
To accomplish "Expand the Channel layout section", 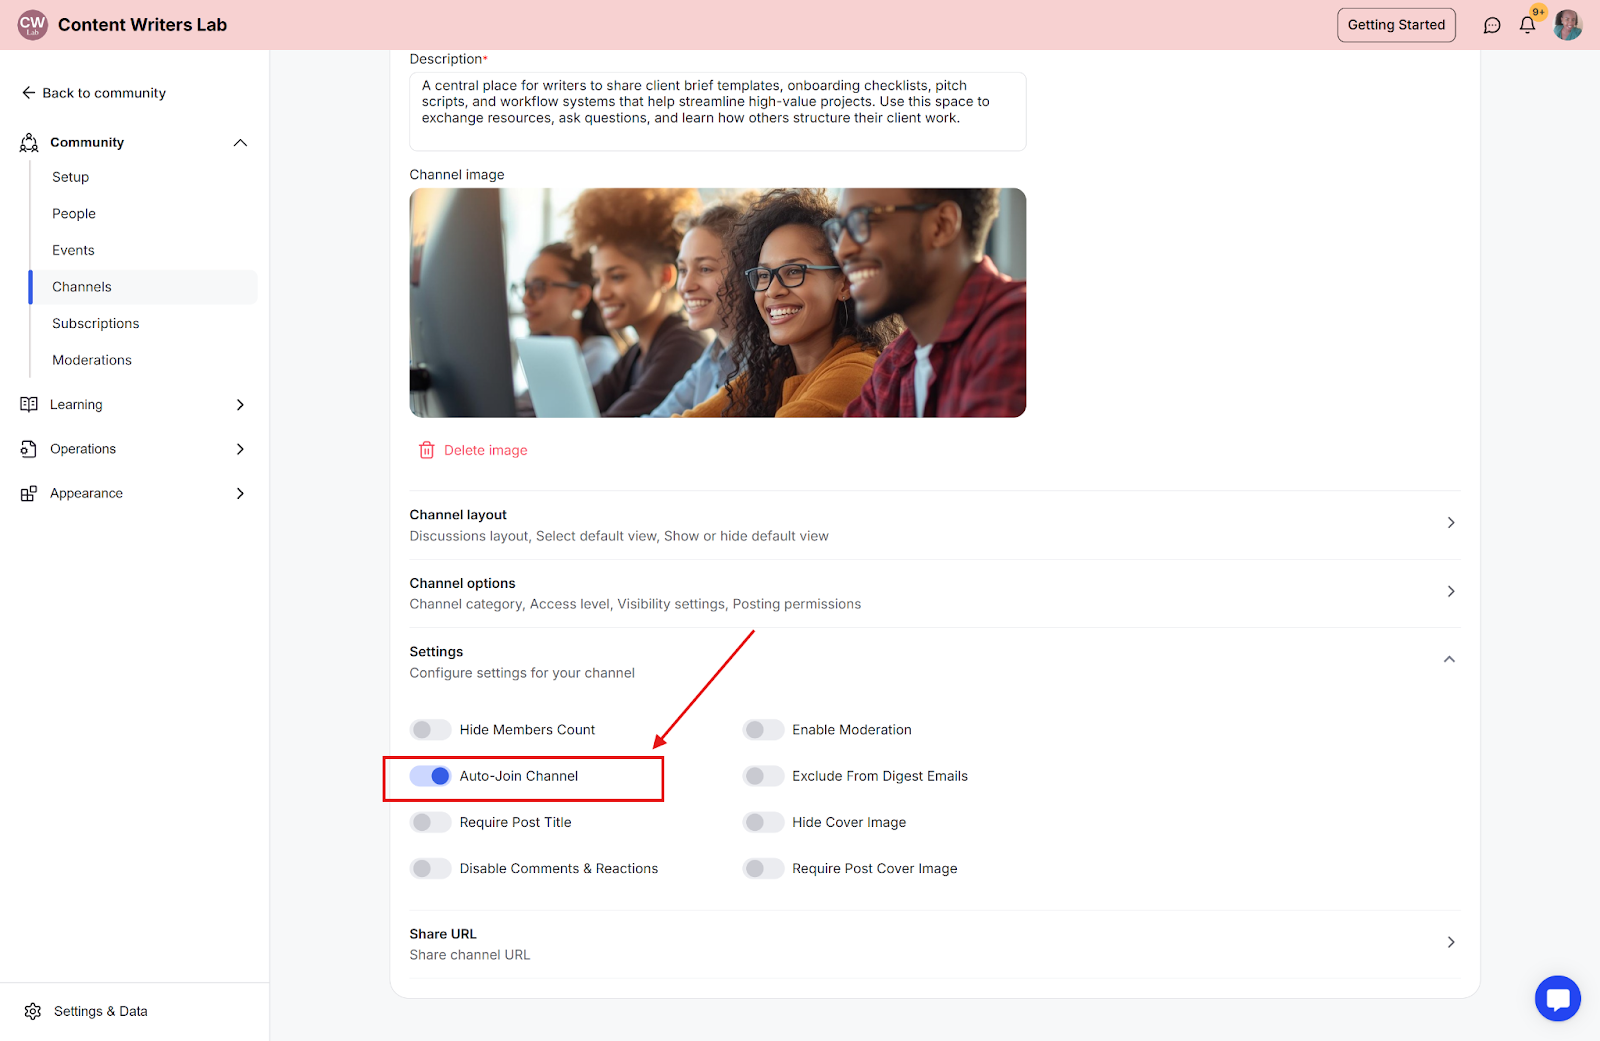I will (935, 525).
